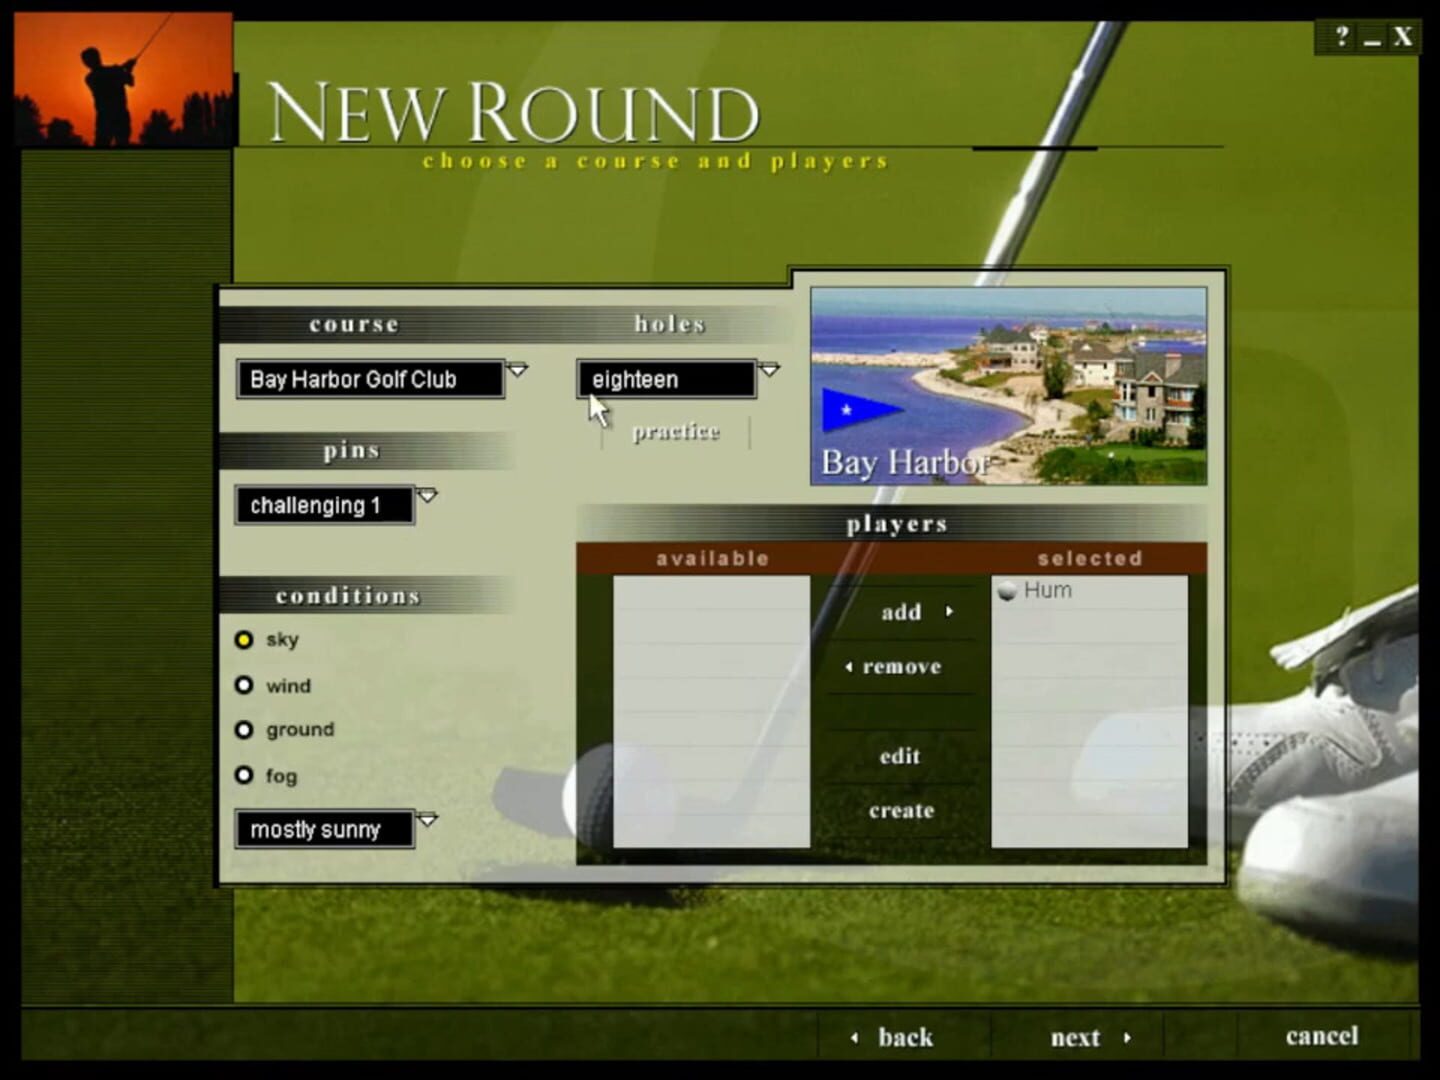Screen dimensions: 1440x1080
Task: Enable the ground conditions option
Action: [x=244, y=730]
